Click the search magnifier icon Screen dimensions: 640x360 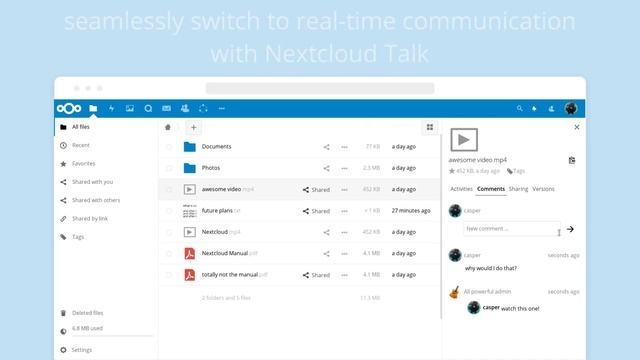pyautogui.click(x=519, y=109)
